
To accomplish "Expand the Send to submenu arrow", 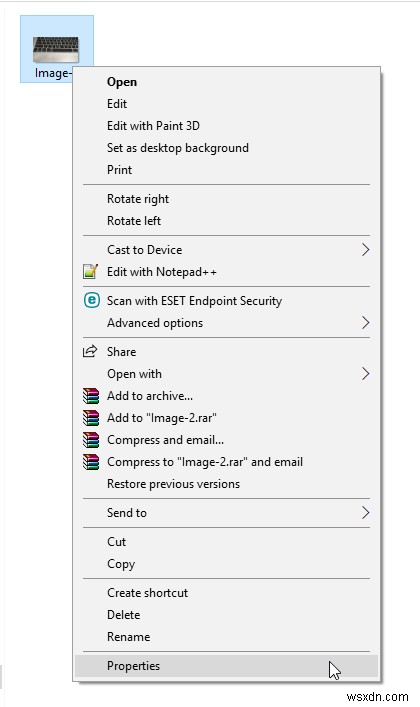I will (365, 513).
